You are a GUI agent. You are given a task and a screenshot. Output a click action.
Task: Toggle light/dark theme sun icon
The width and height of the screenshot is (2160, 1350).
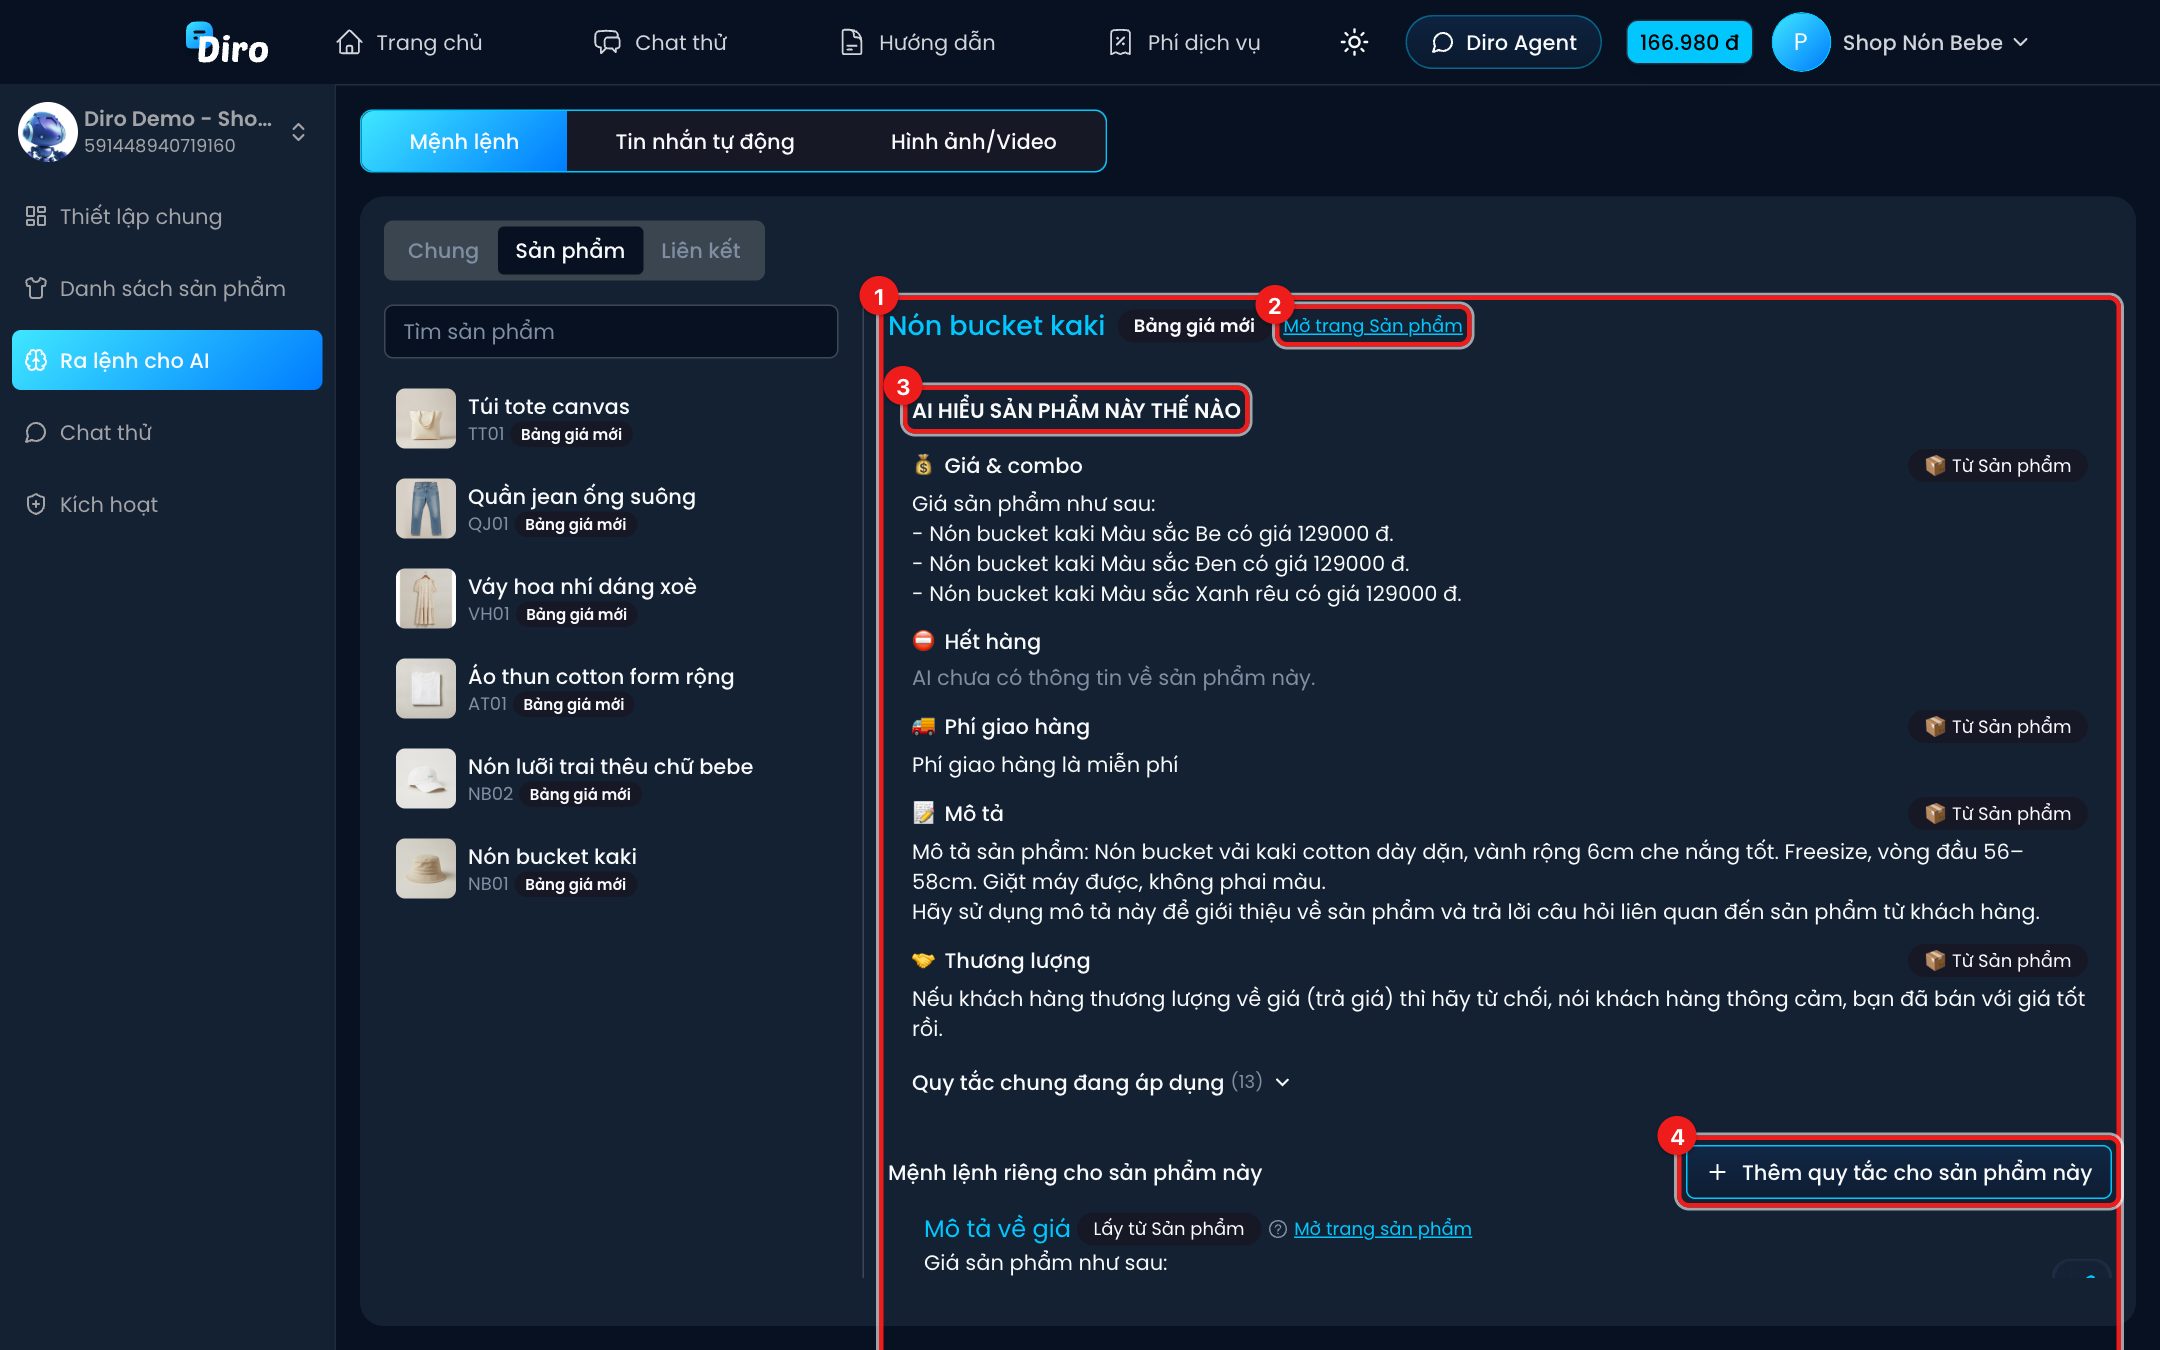(1354, 42)
